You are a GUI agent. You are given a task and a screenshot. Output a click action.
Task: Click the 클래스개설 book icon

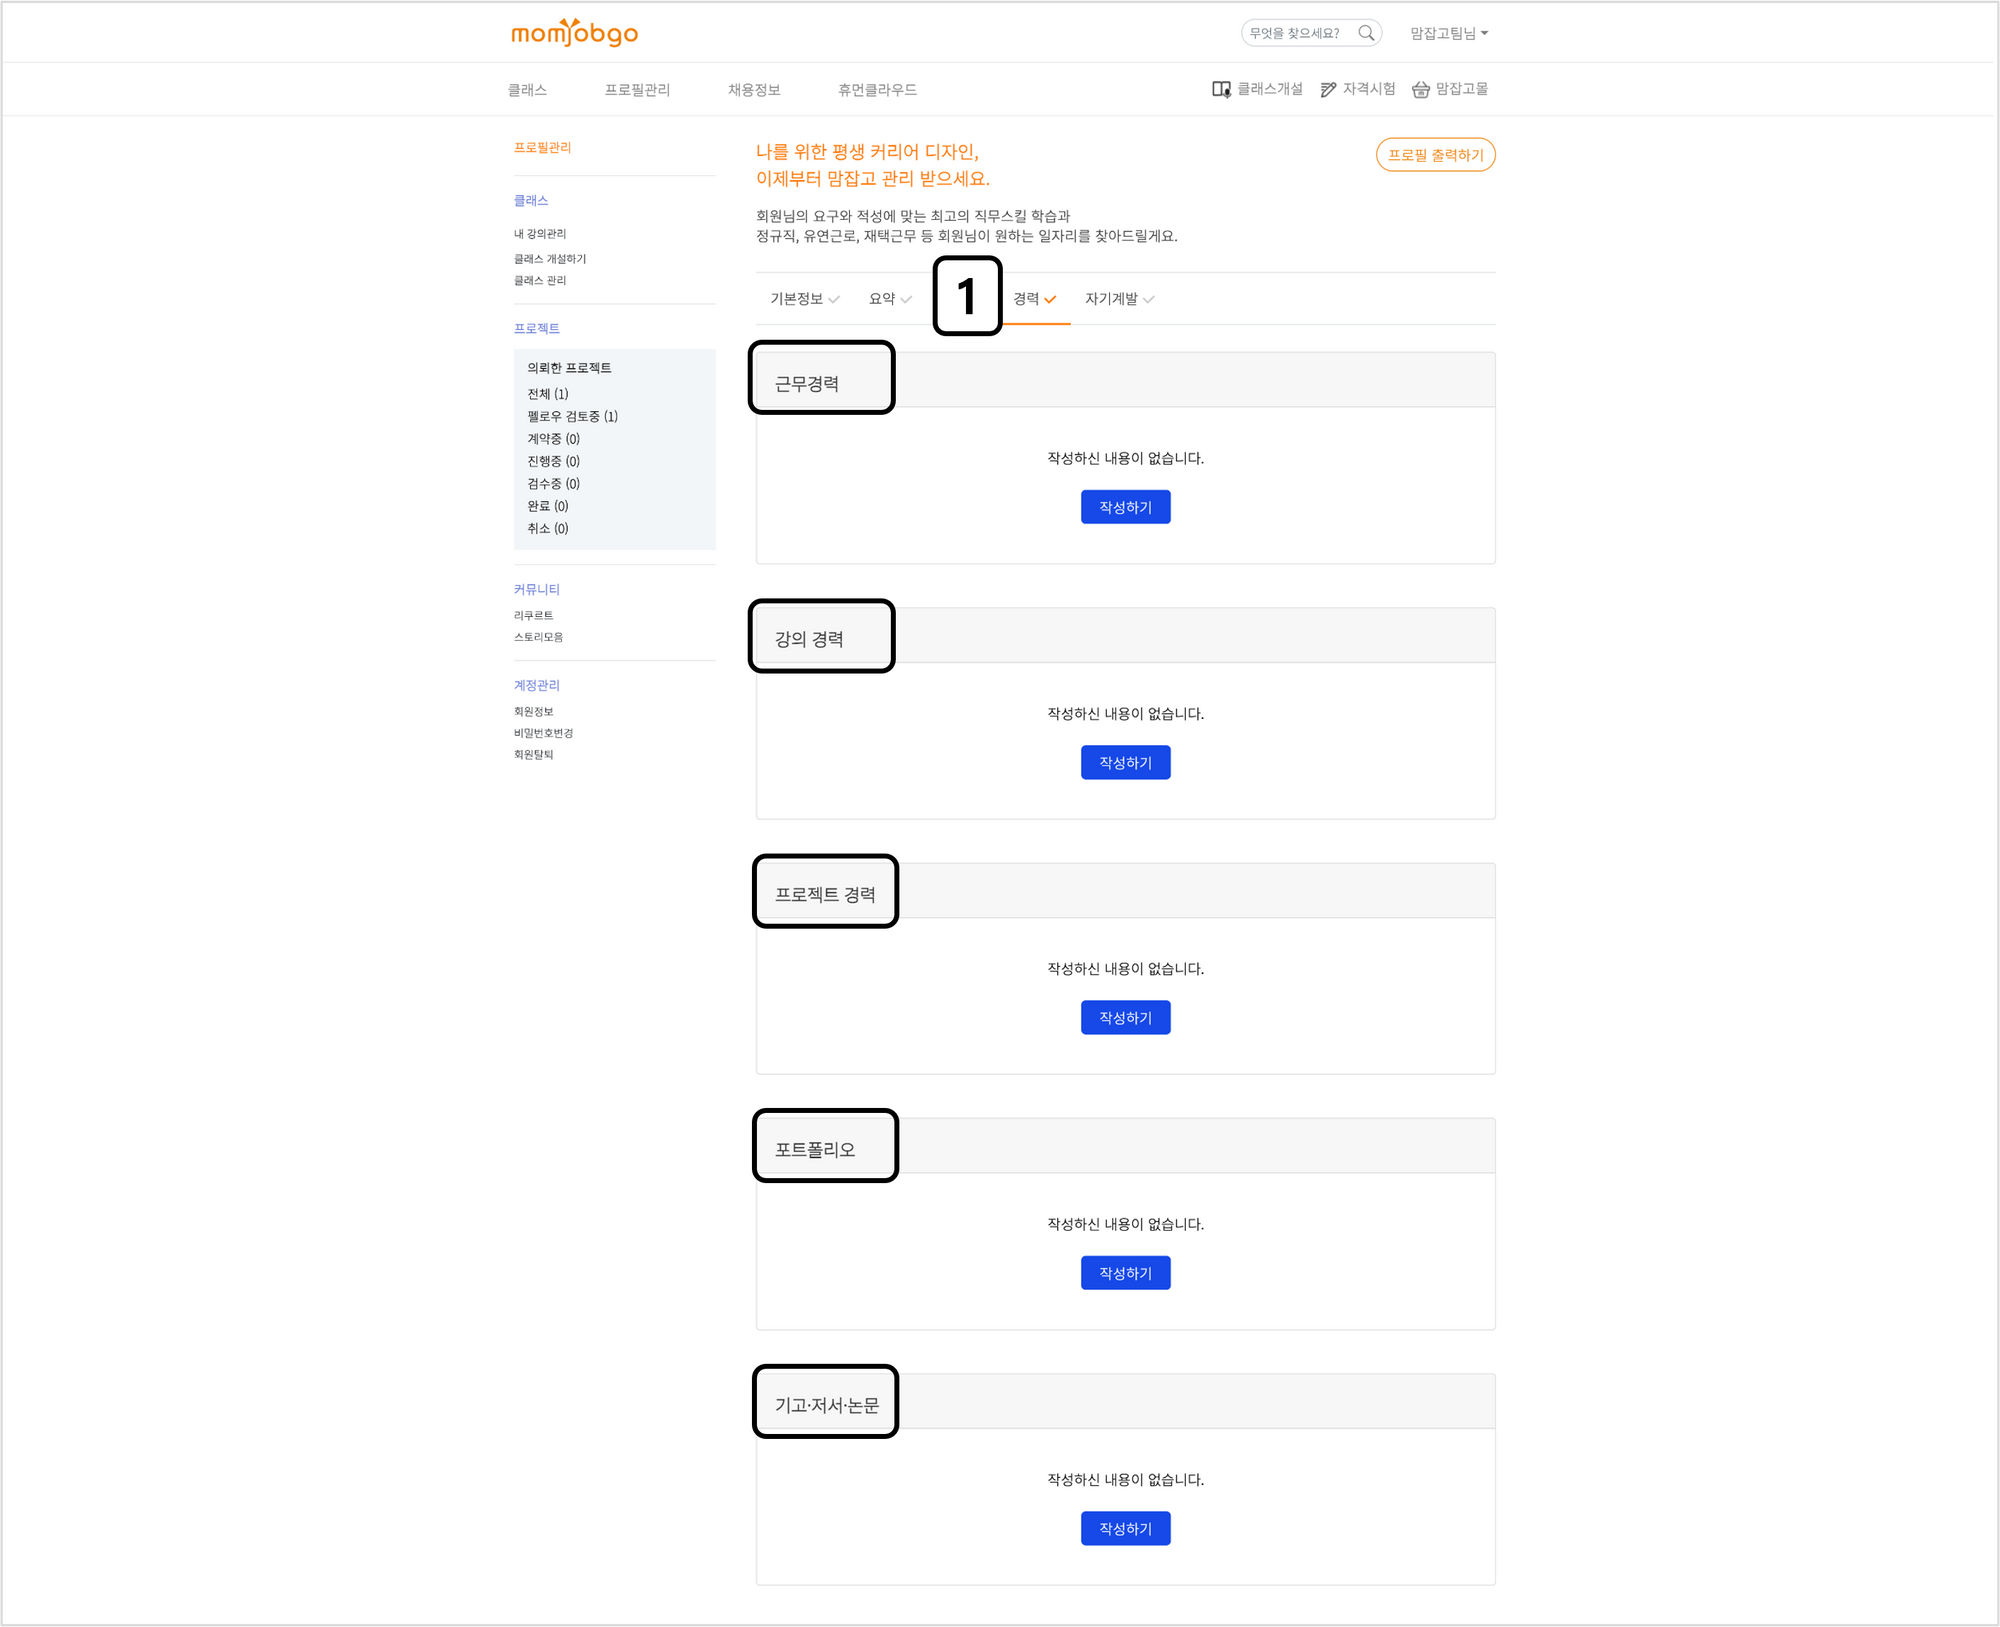[x=1221, y=90]
